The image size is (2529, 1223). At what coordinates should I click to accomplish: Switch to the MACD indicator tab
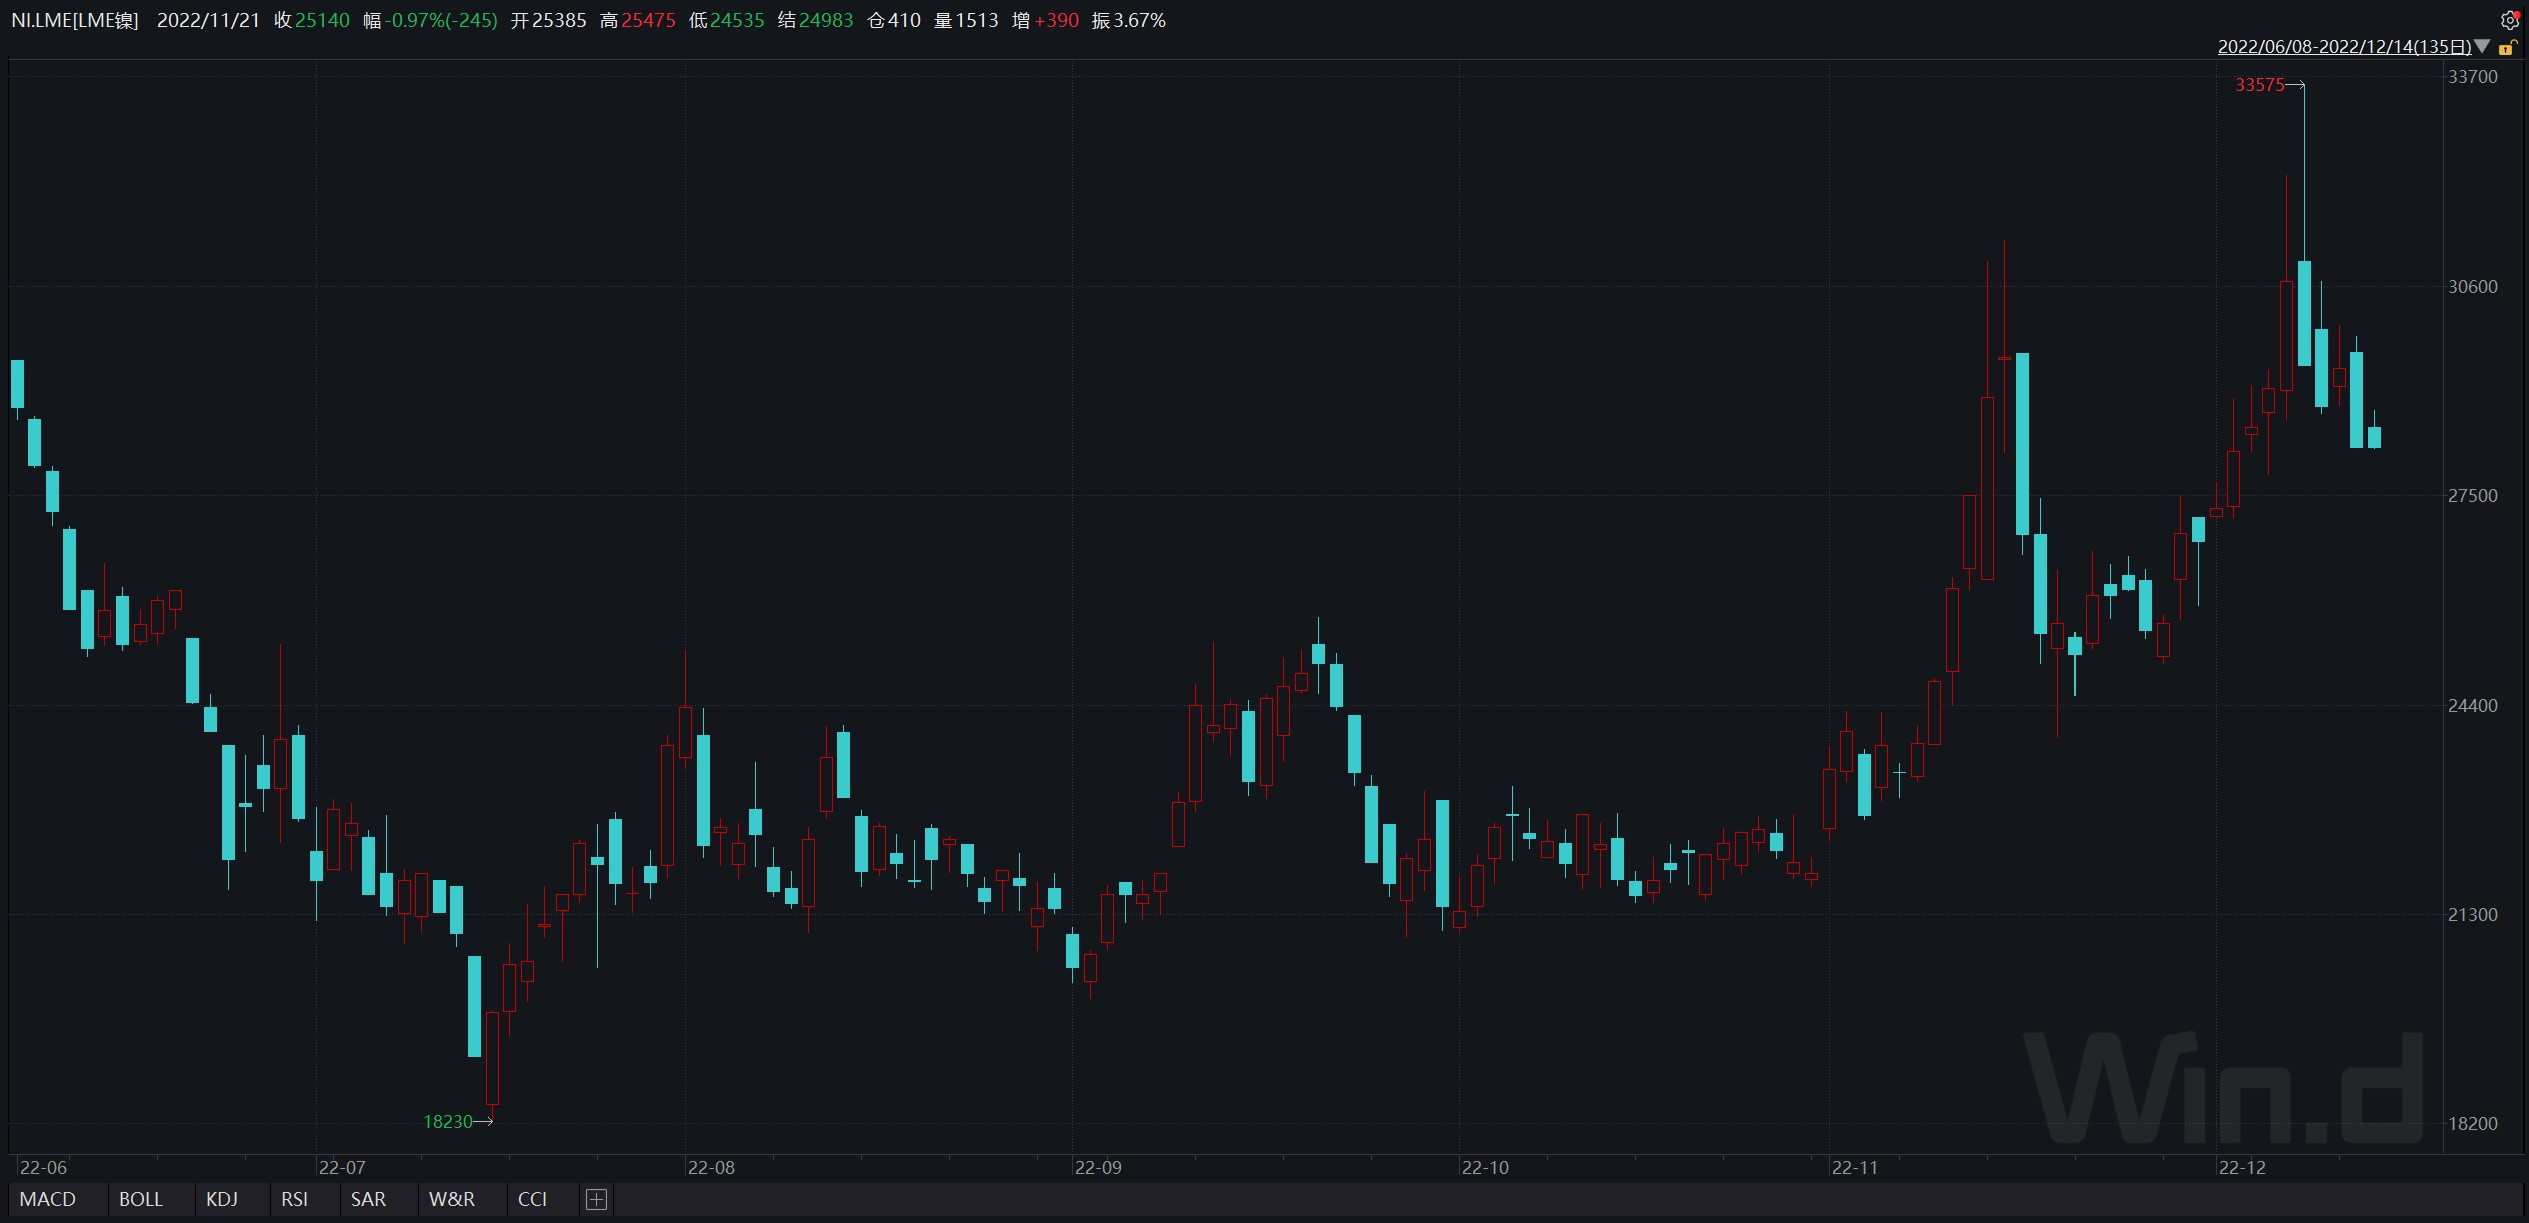point(47,1199)
